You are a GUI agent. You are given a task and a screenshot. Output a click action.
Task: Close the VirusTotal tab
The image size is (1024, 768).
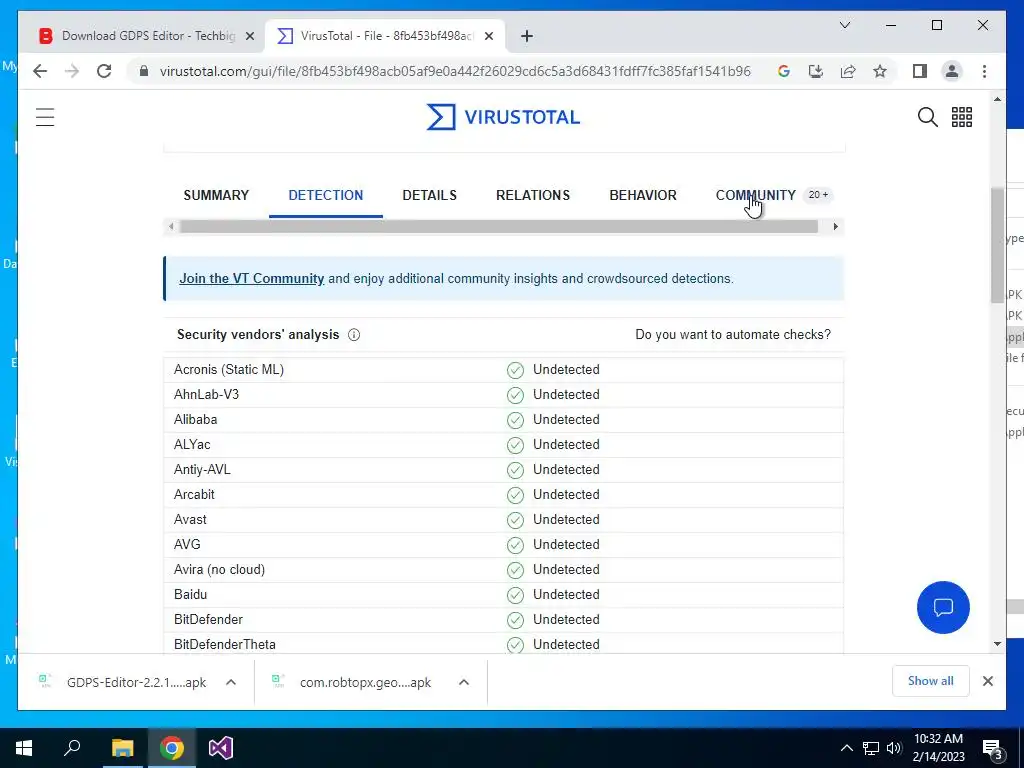(x=488, y=36)
